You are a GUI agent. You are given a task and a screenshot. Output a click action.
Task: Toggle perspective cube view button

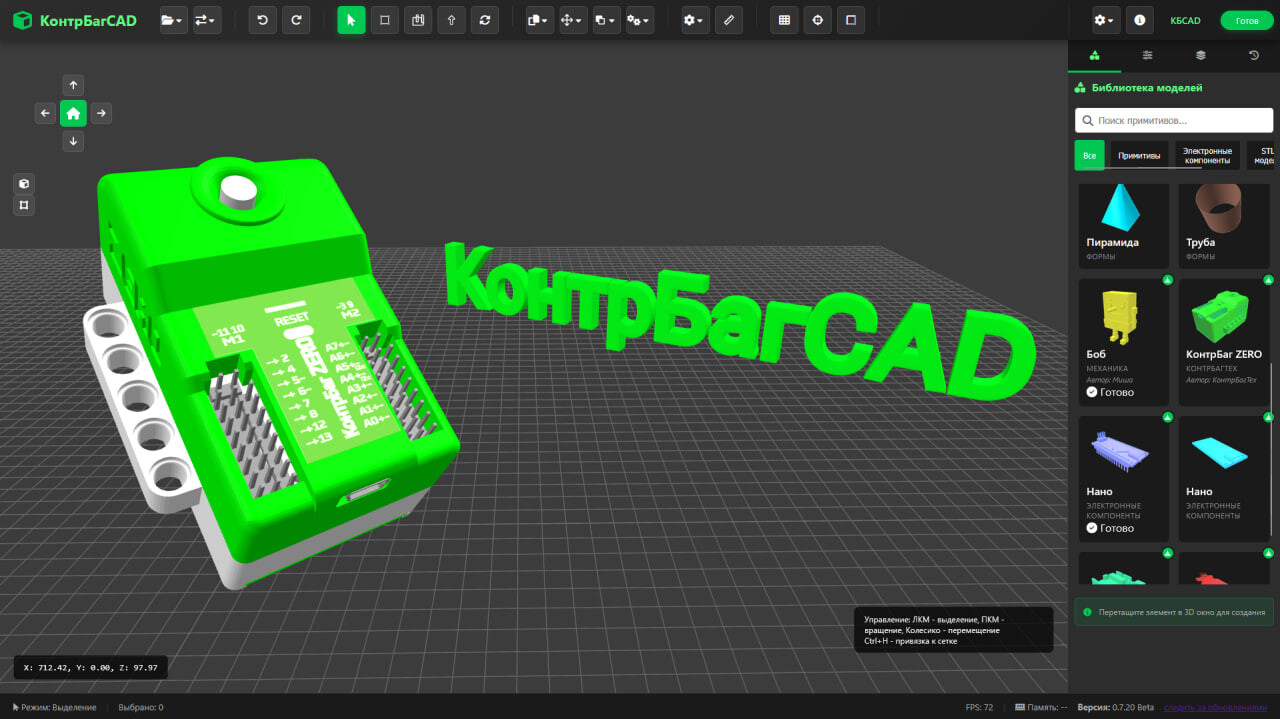25,183
